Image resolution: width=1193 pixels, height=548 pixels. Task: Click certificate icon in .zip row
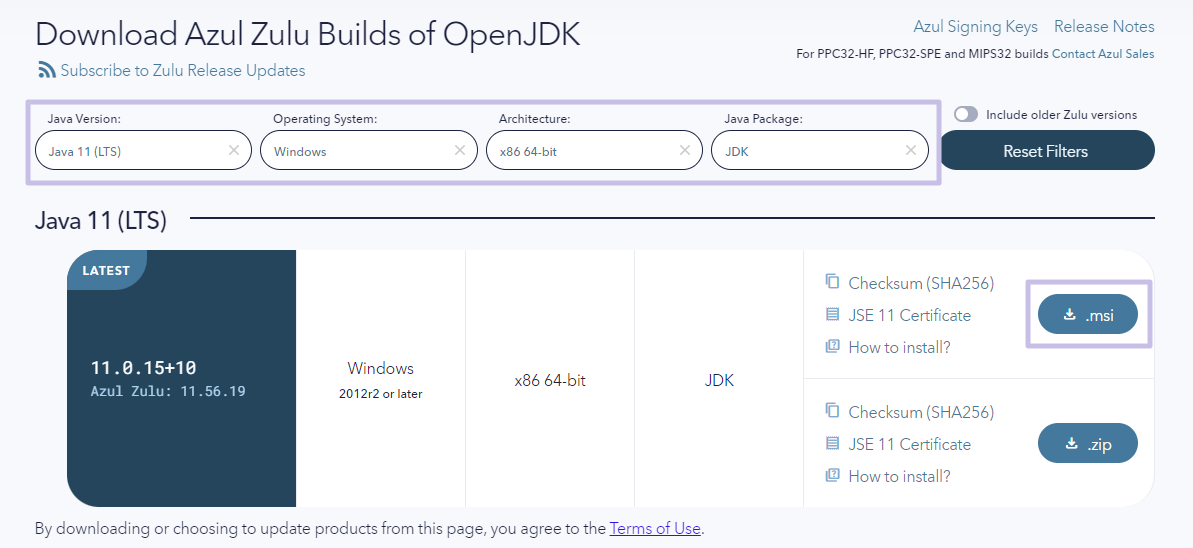832,443
